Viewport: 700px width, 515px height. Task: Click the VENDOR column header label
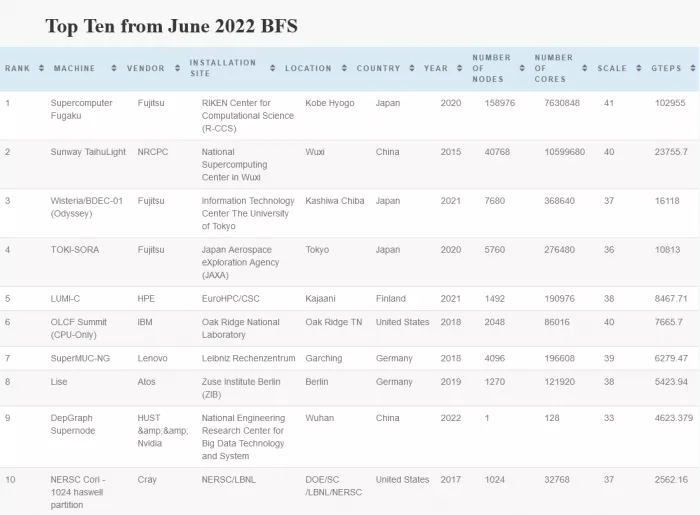tap(146, 68)
